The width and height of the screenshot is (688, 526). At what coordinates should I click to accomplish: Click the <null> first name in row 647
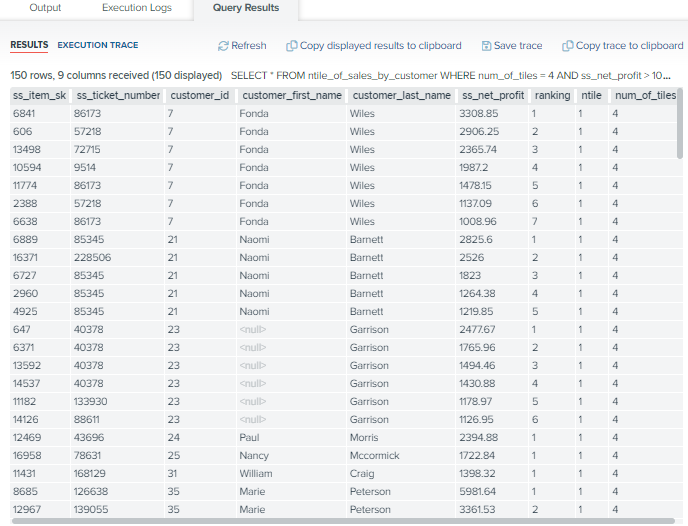[253, 329]
